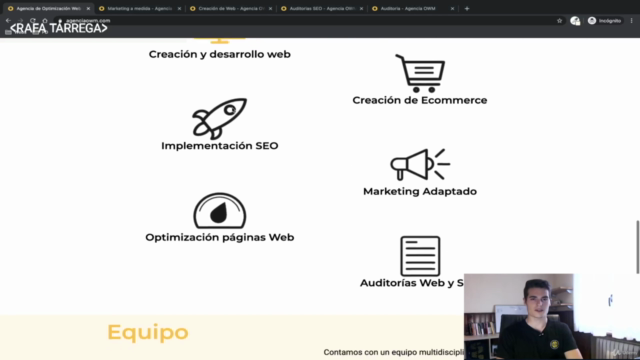Open the Marketing Adaptado link
The height and width of the screenshot is (360, 640).
[x=420, y=191]
